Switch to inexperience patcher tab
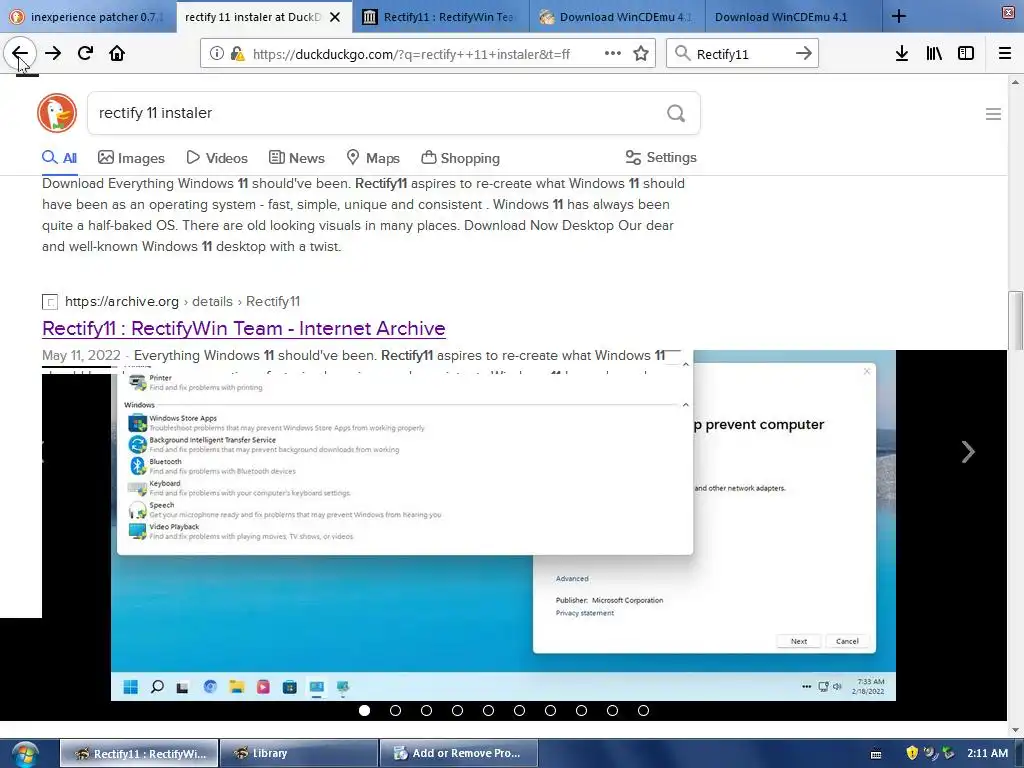The width and height of the screenshot is (1024, 768). (88, 17)
